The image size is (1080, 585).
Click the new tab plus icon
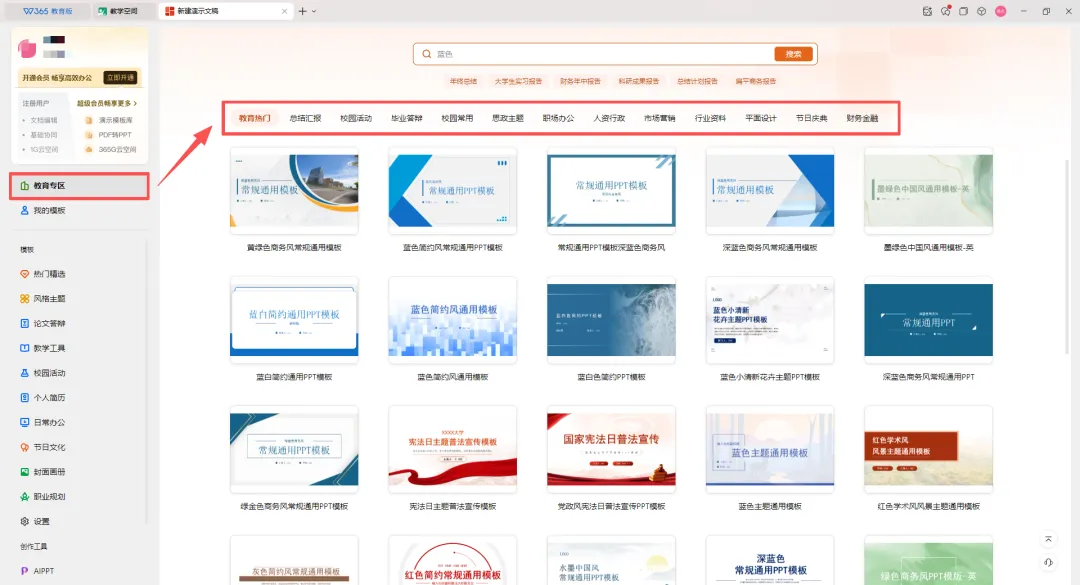tap(302, 11)
